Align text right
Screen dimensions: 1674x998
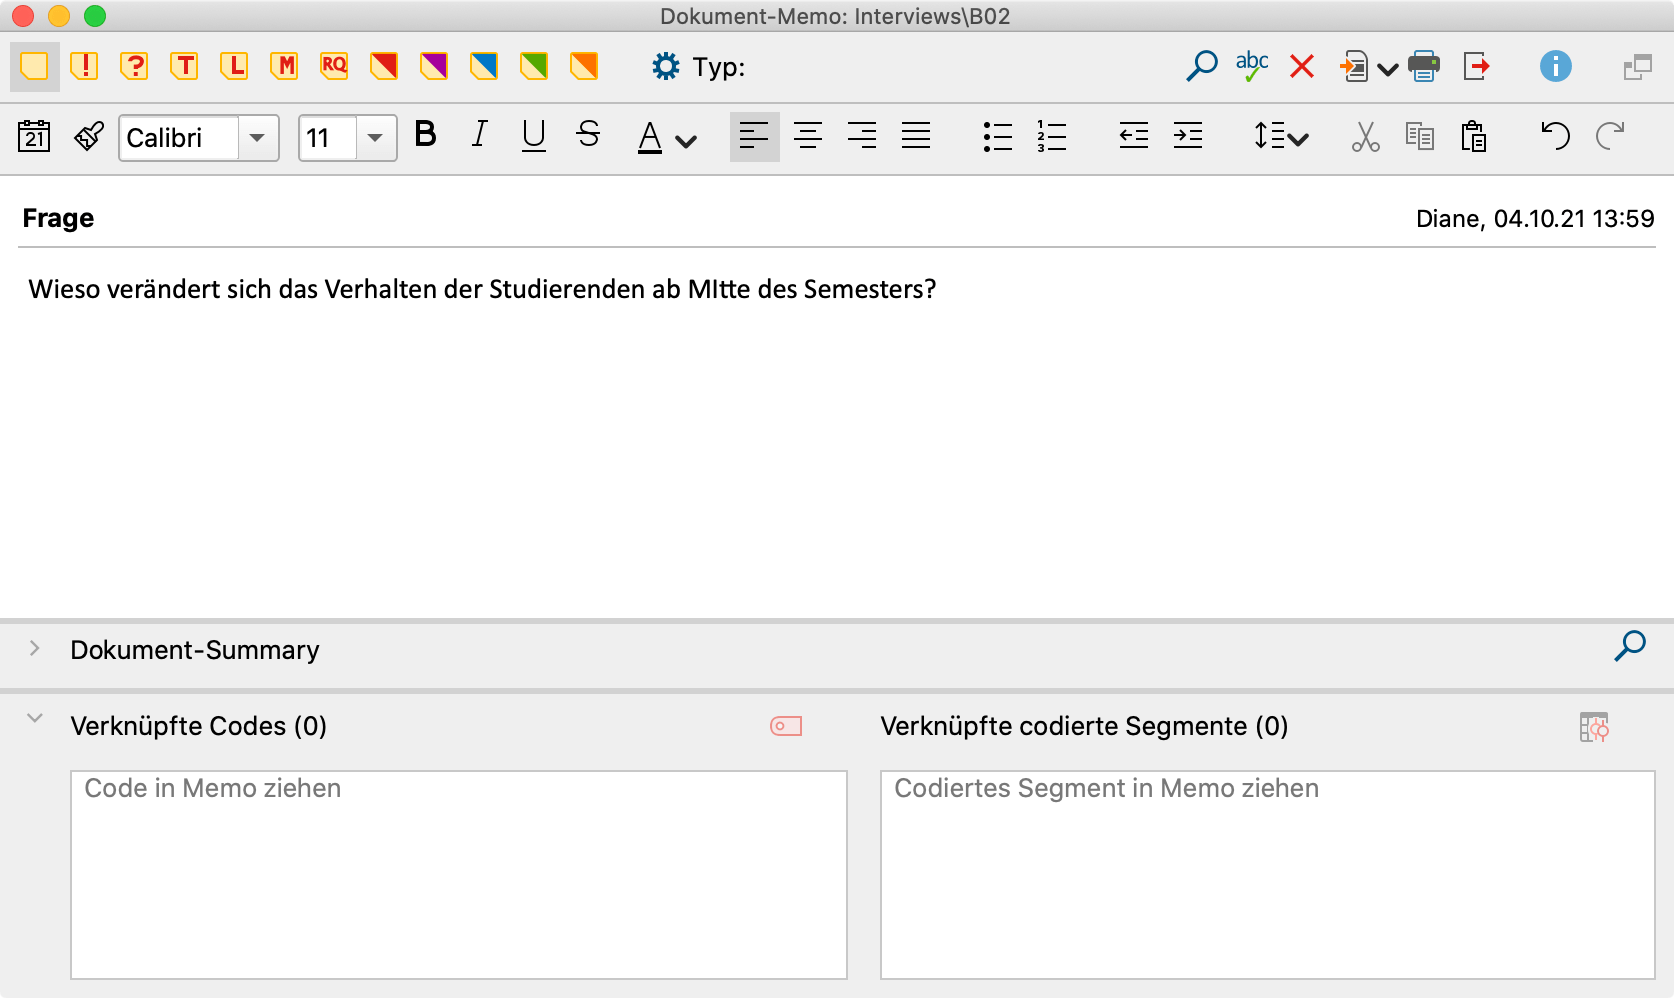(x=862, y=136)
